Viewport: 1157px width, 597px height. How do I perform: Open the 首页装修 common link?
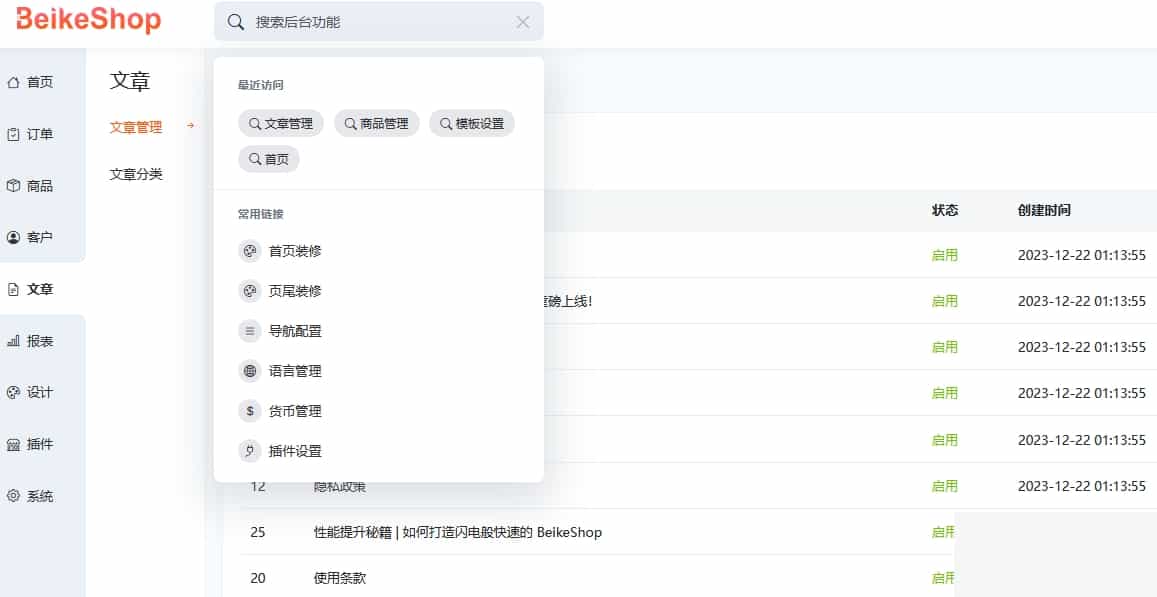[x=295, y=251]
